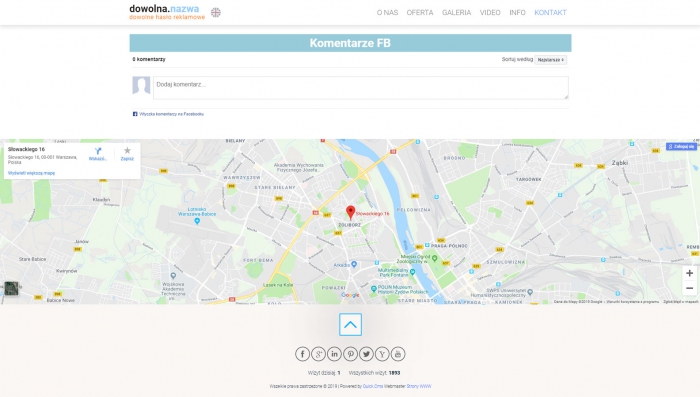This screenshot has width=700, height=397.
Task: Click the Zaloguj się map button
Action: click(681, 146)
